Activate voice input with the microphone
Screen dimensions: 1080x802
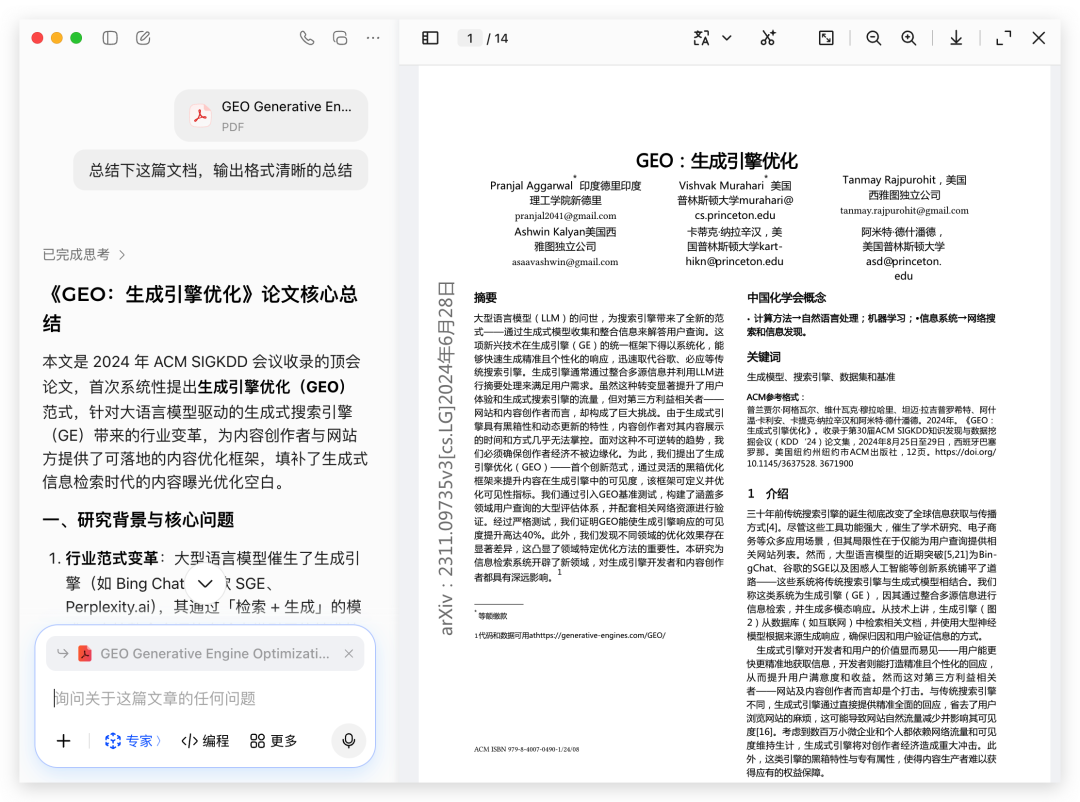point(348,741)
